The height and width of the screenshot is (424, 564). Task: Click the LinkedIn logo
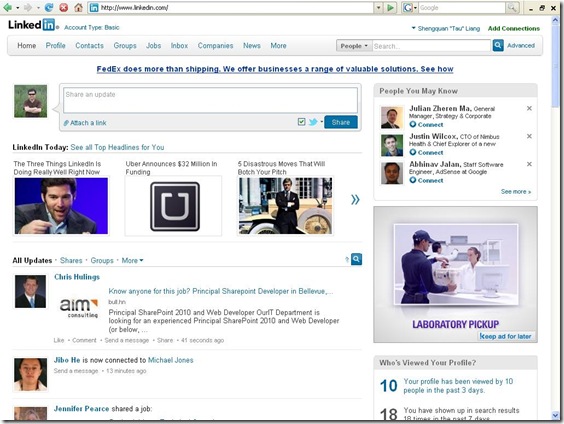tap(32, 25)
